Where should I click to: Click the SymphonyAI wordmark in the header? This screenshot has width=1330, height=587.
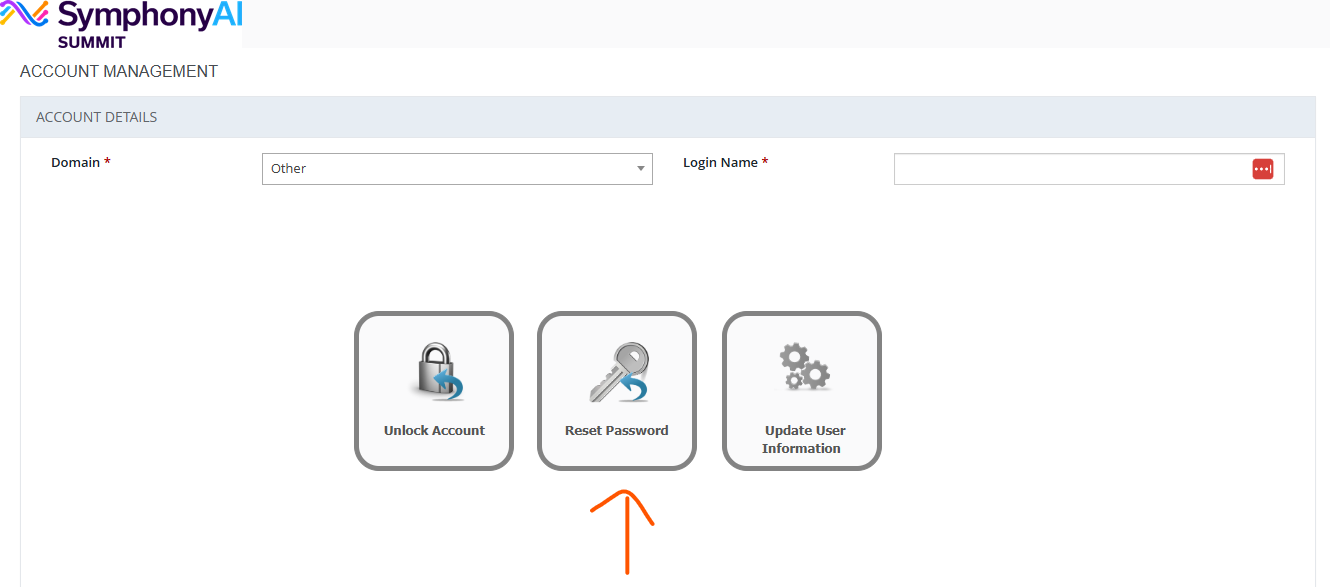(x=150, y=17)
